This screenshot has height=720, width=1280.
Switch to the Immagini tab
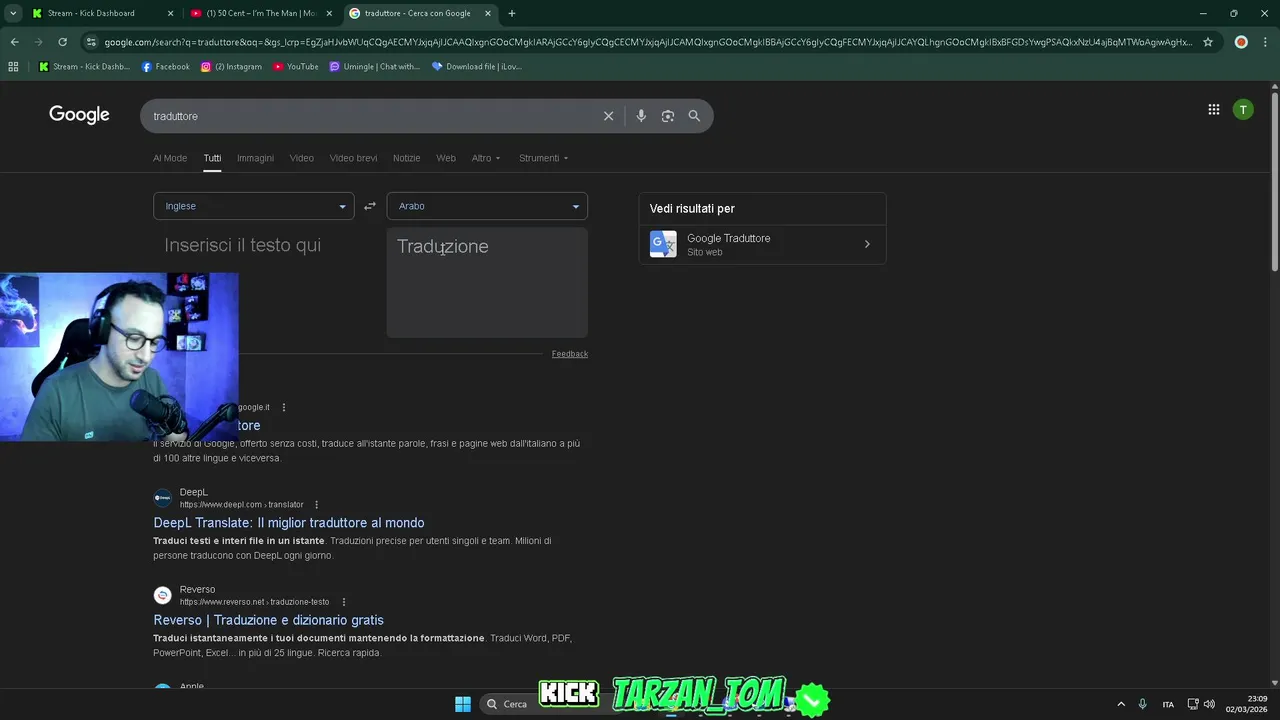tap(255, 158)
